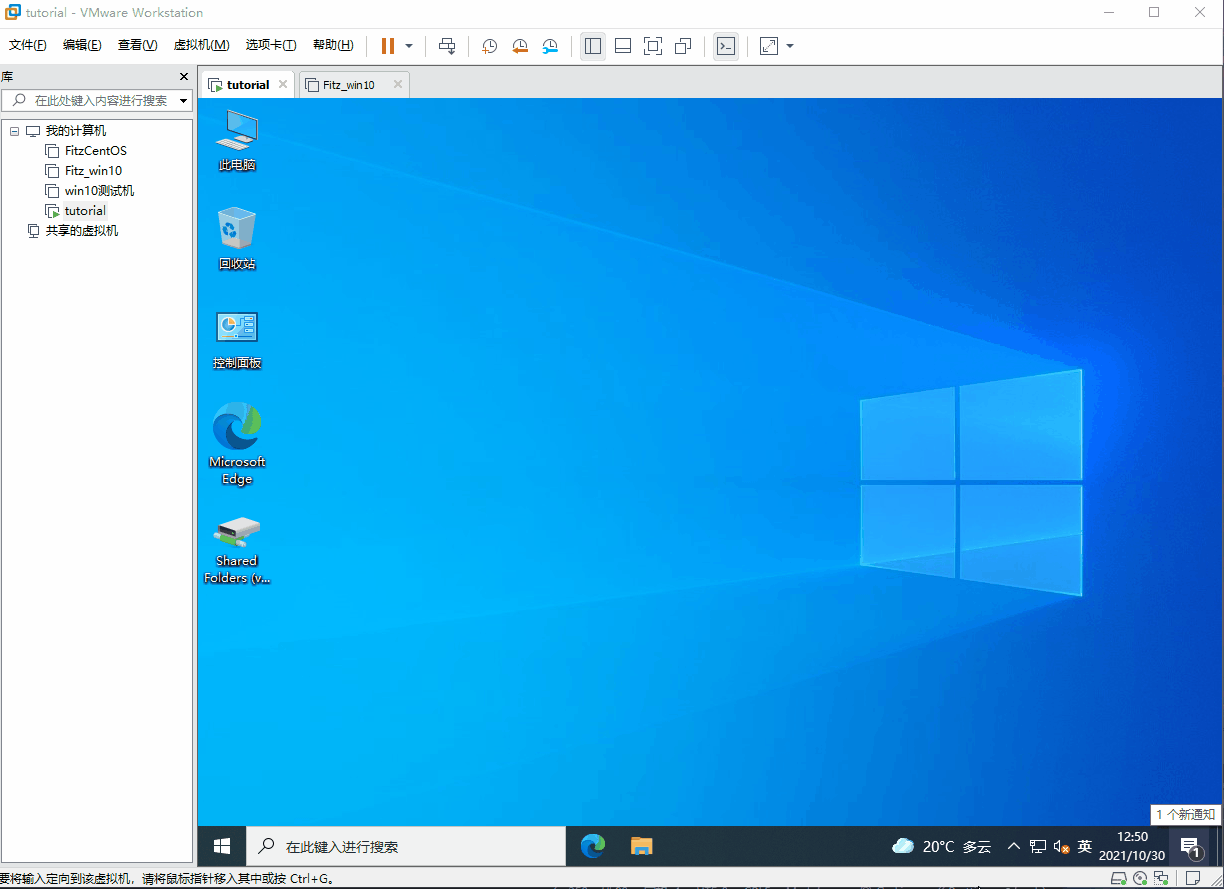Click the Send Ctrl+Alt+Del icon

[447, 46]
